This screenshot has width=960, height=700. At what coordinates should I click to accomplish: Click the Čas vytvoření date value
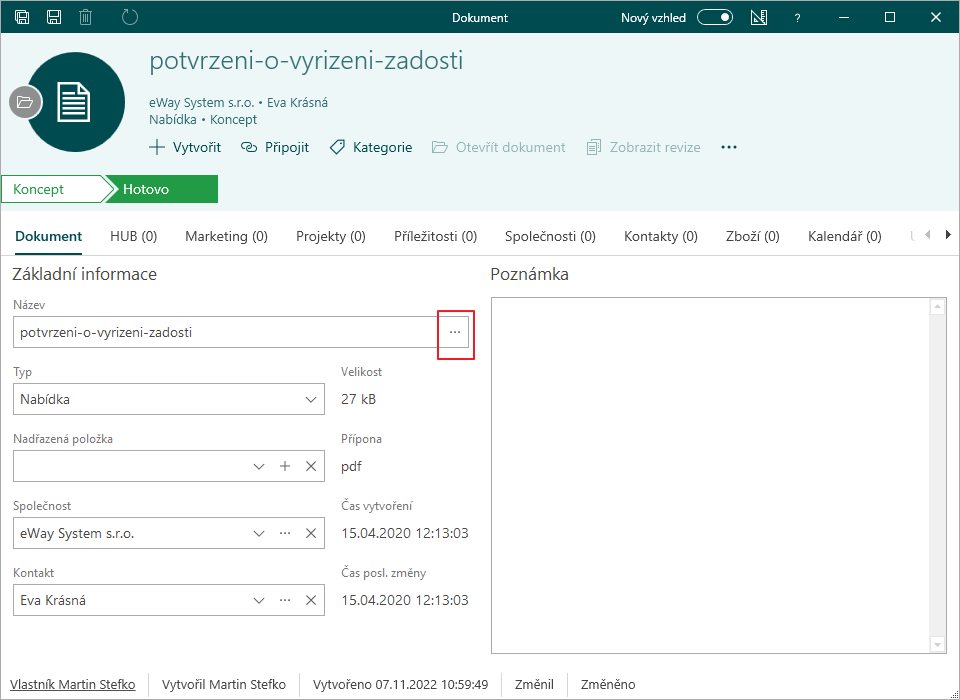(405, 533)
